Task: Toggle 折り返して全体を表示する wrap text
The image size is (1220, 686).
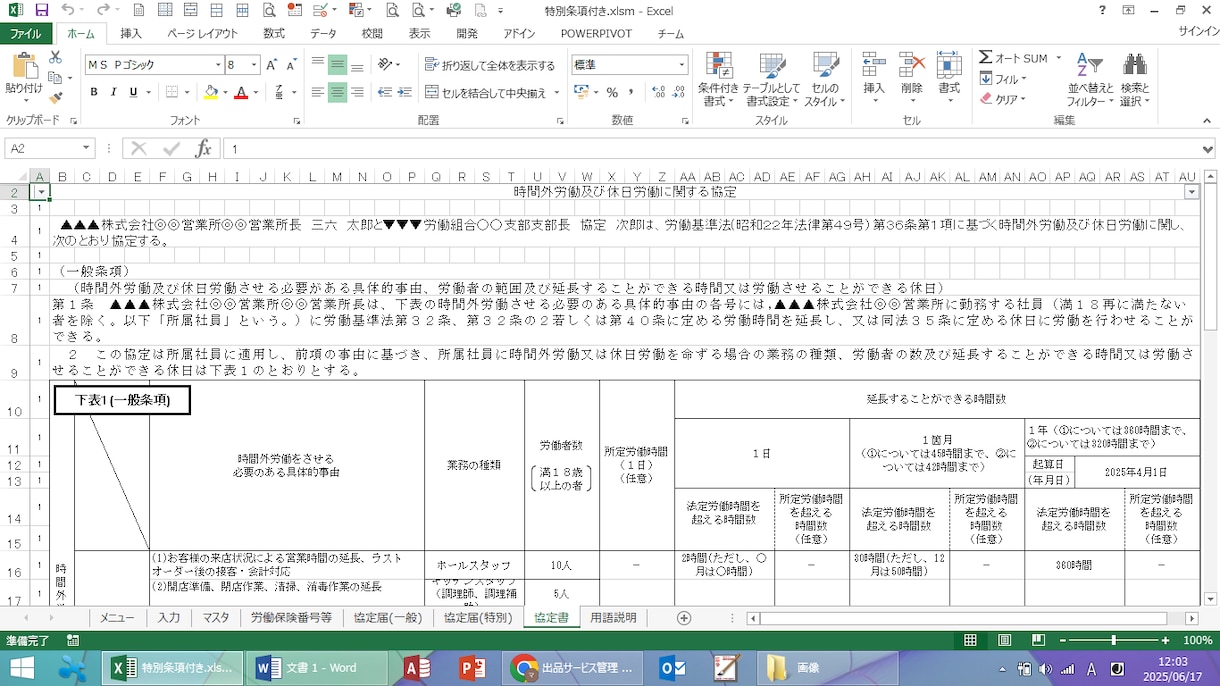Action: point(490,65)
